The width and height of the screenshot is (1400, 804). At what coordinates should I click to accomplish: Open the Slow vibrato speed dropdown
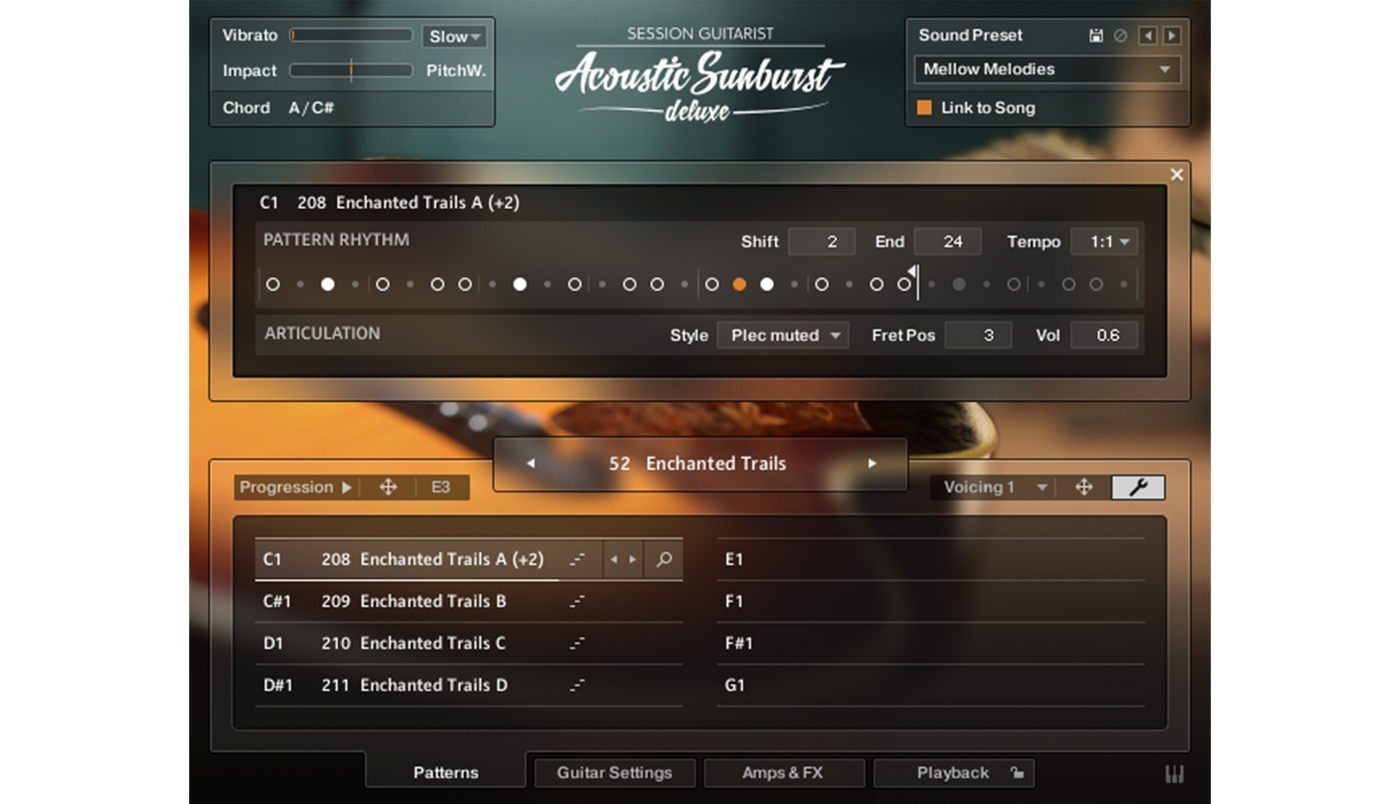(454, 36)
